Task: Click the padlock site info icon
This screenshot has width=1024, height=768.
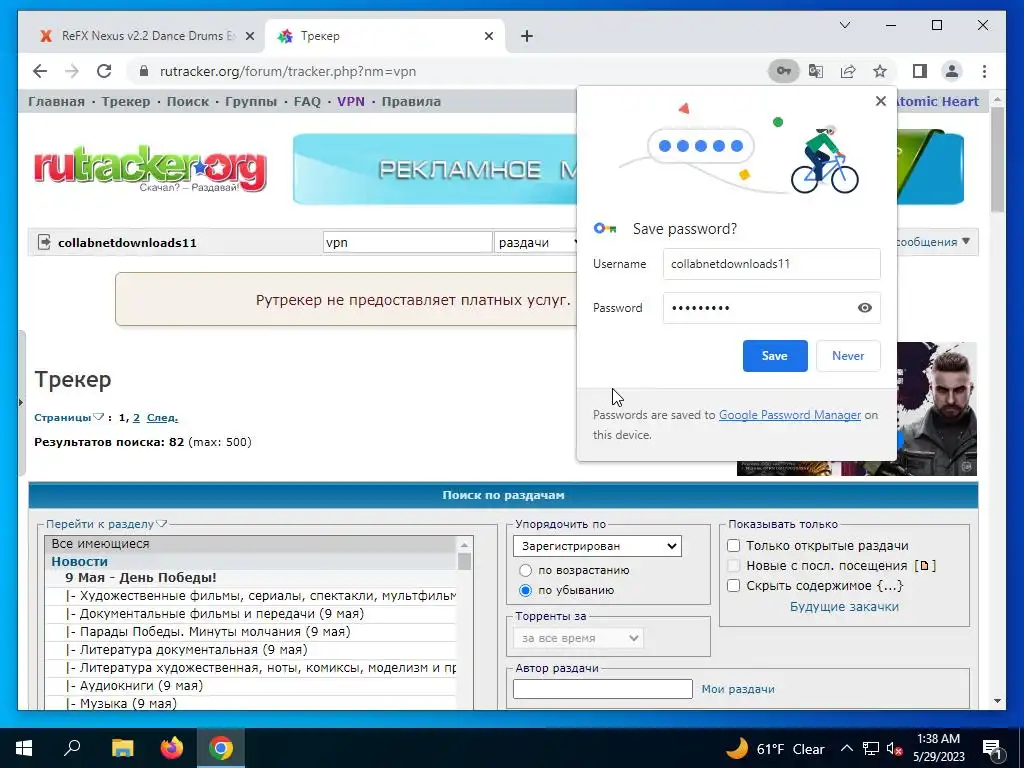Action: tap(144, 71)
